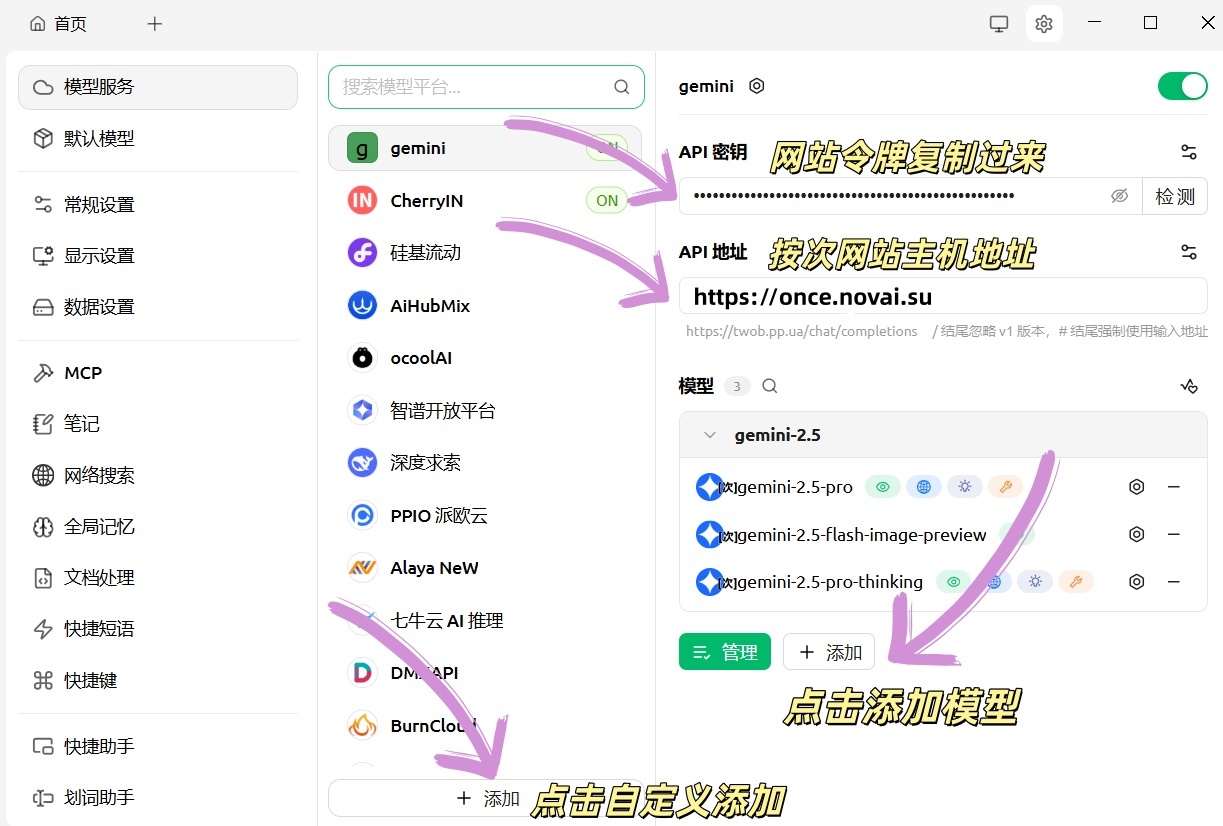
Task: Remove gemini-2.5-flash-image-preview model with minus icon
Action: click(x=1174, y=534)
